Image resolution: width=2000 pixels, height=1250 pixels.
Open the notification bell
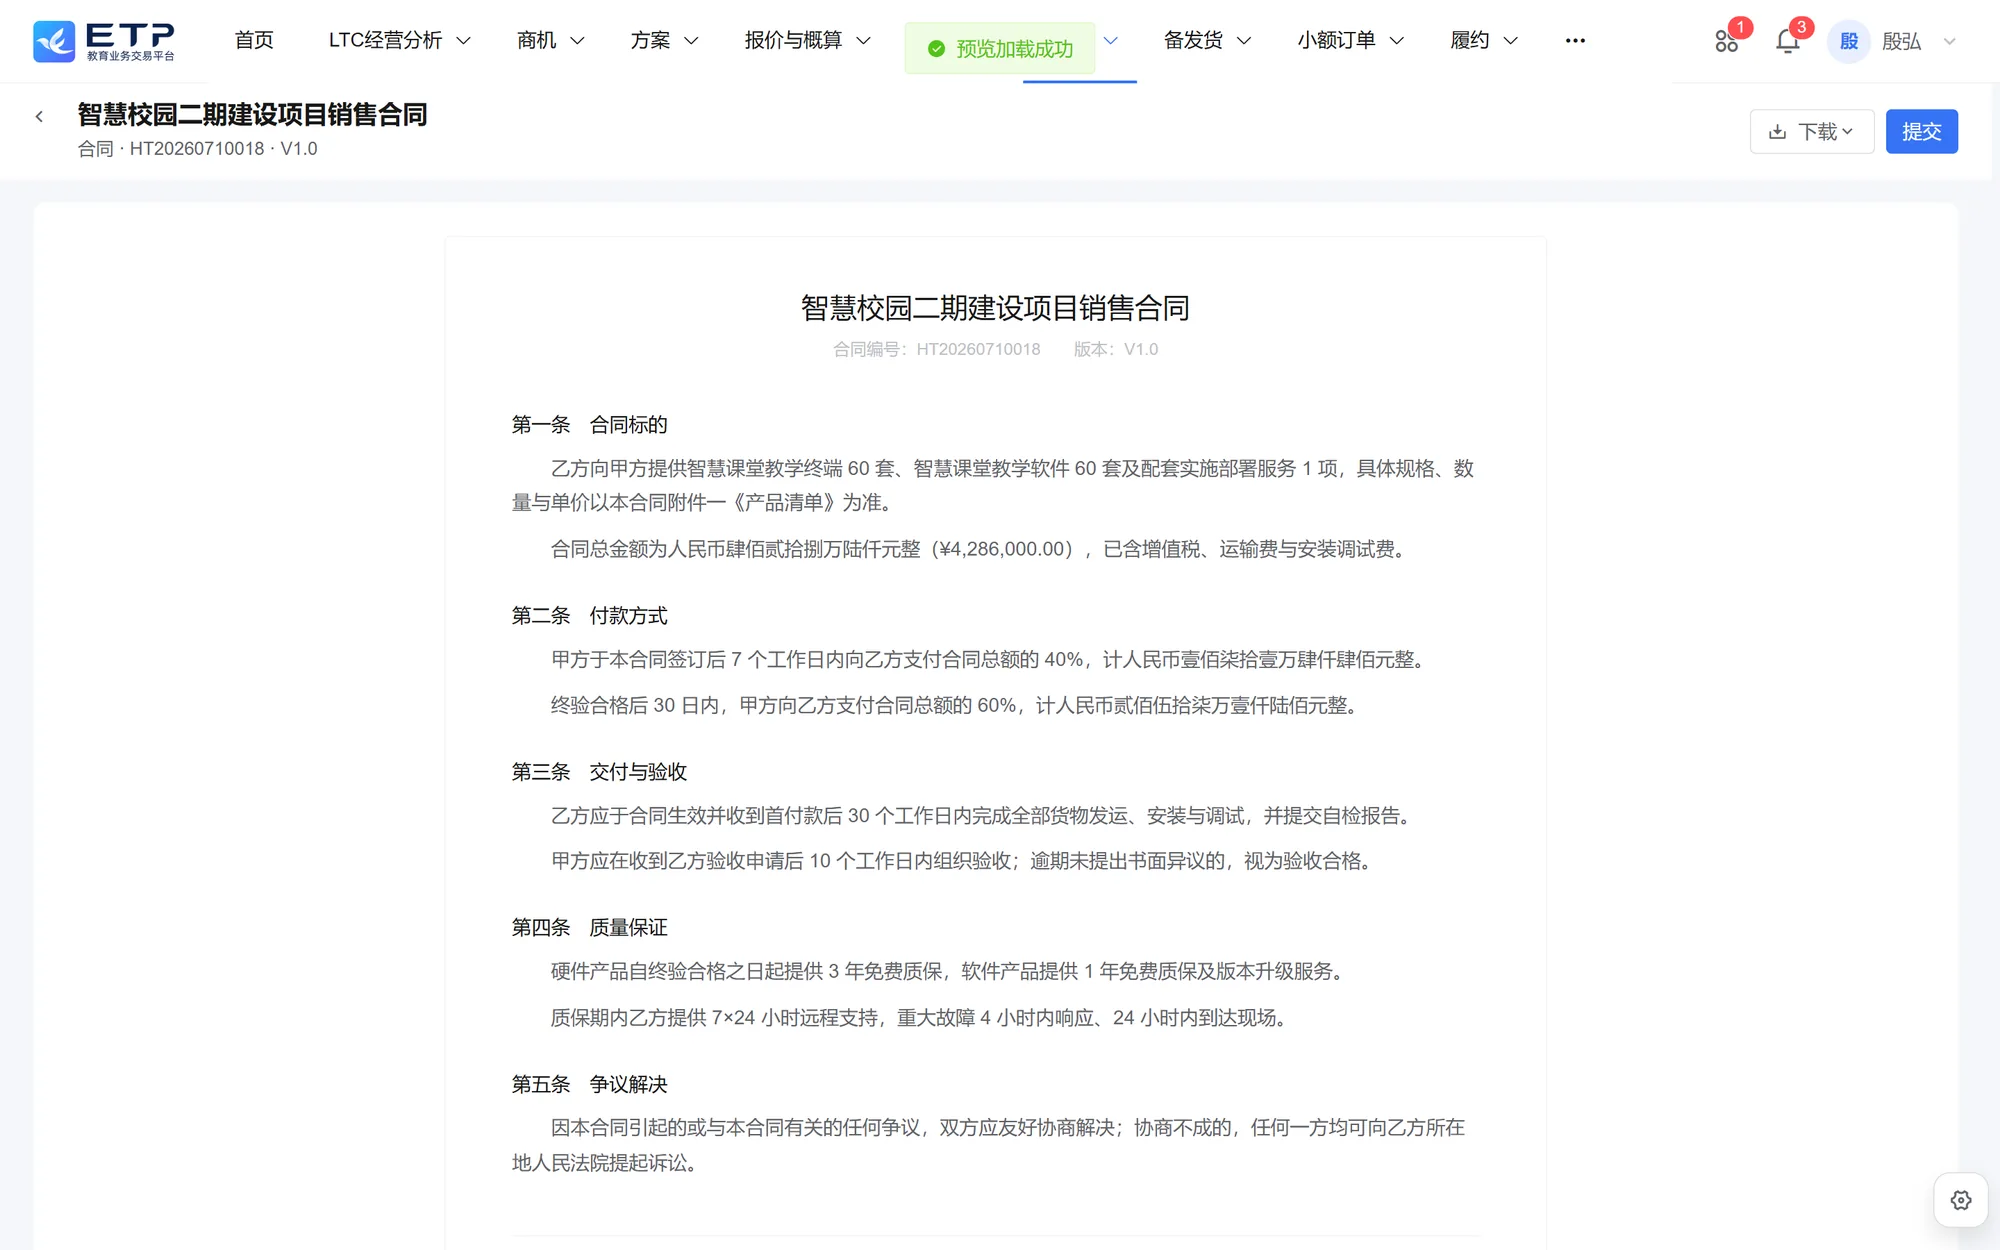tap(1787, 41)
